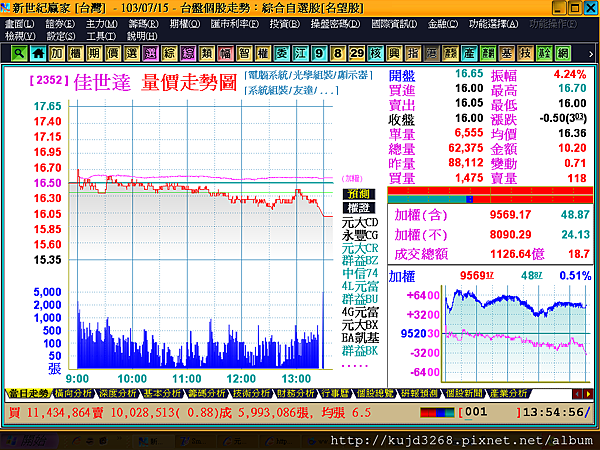Open the 畫面(L) menu

(x=19, y=24)
